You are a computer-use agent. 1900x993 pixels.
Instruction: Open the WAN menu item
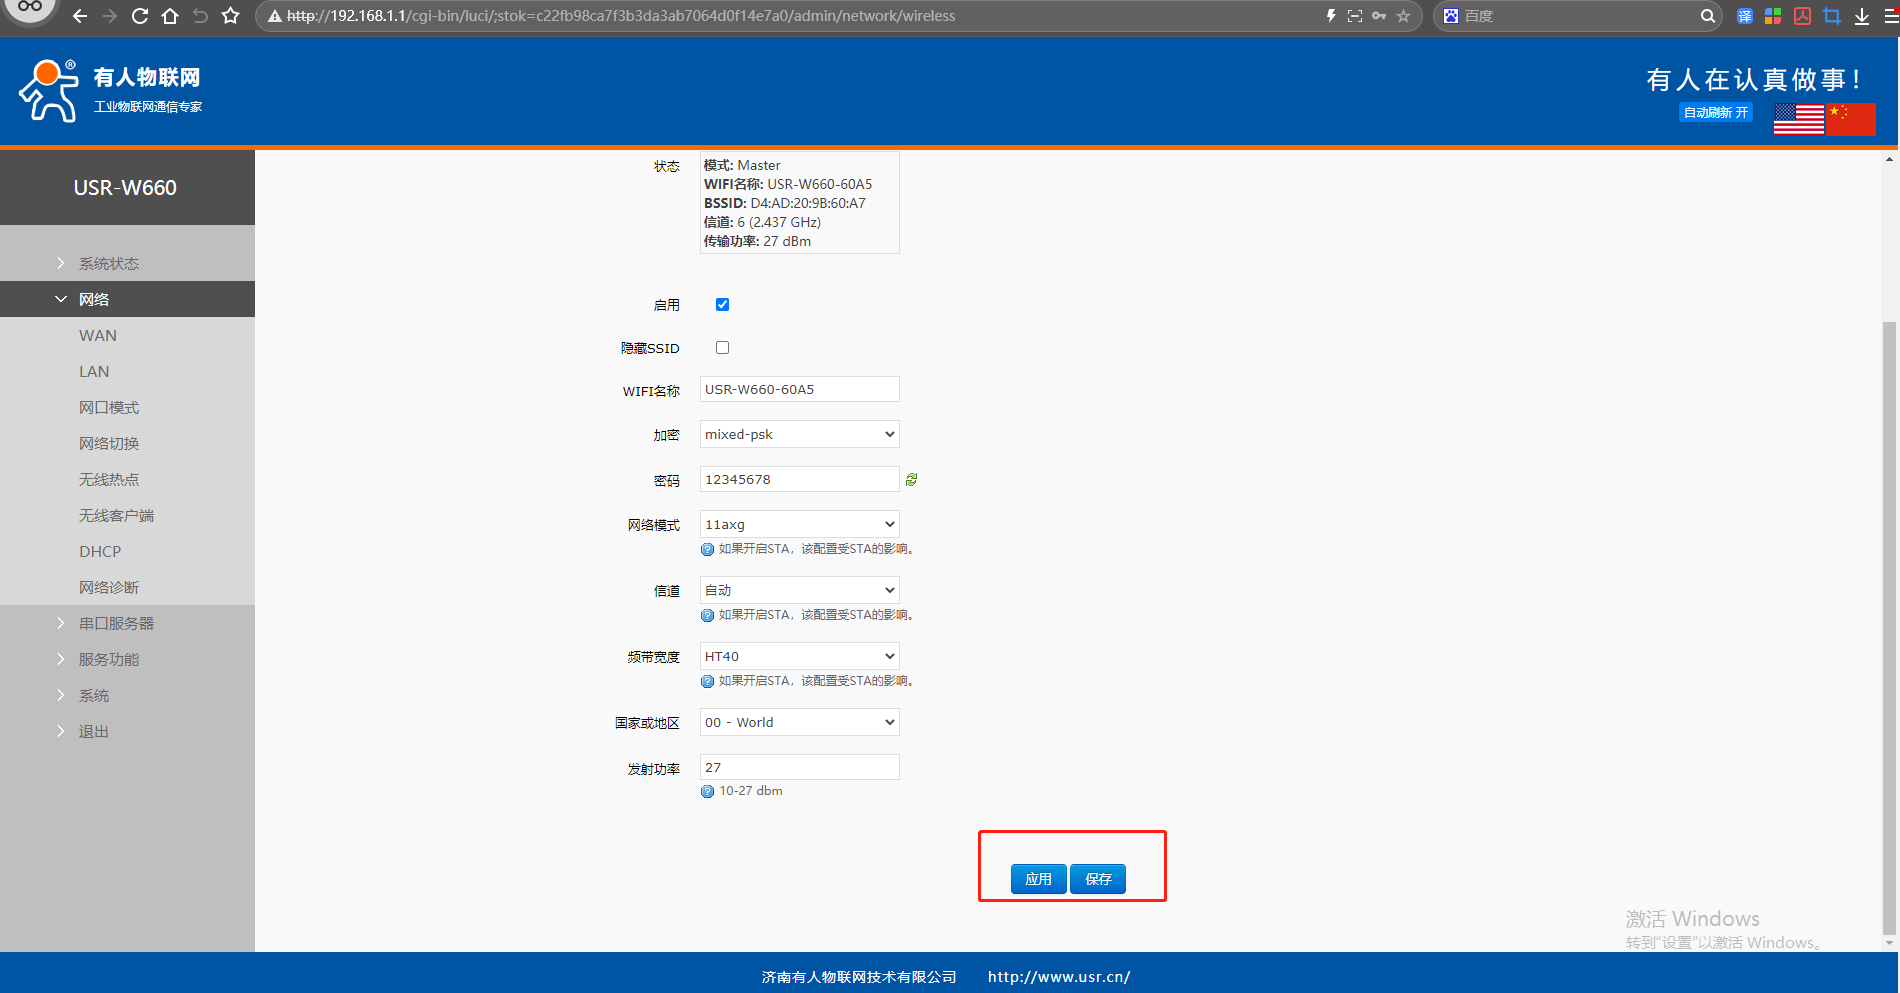click(x=98, y=336)
